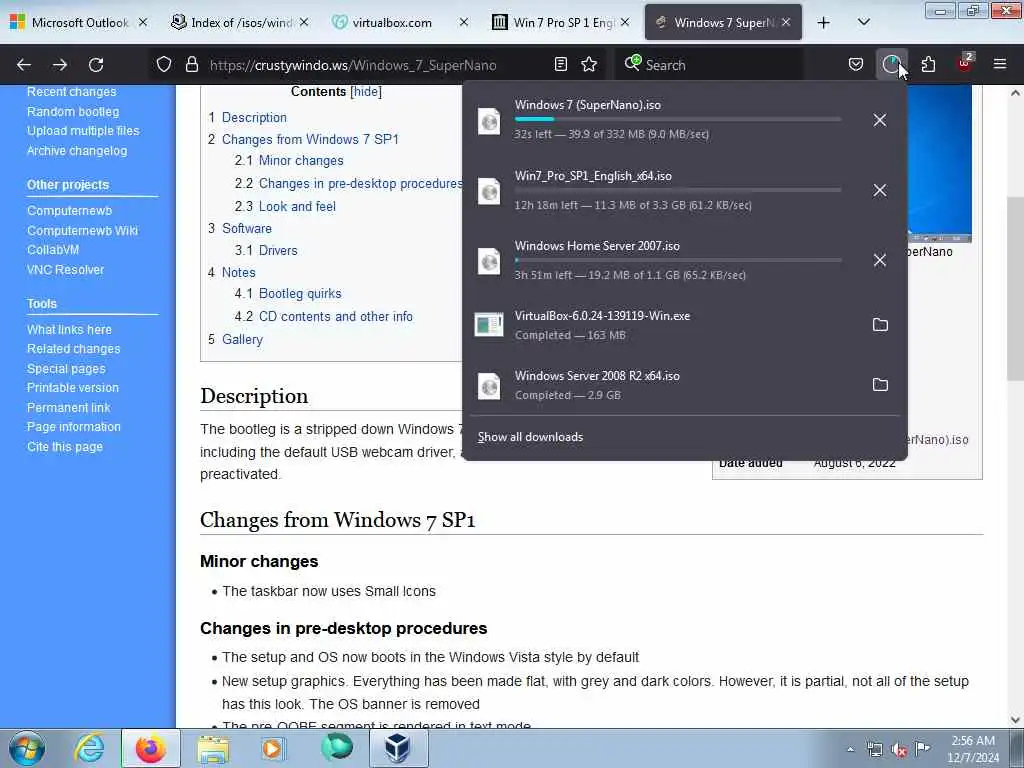1024x768 pixels.
Task: Cancel the Windows 7 (SuperNano).iso download
Action: coord(880,120)
